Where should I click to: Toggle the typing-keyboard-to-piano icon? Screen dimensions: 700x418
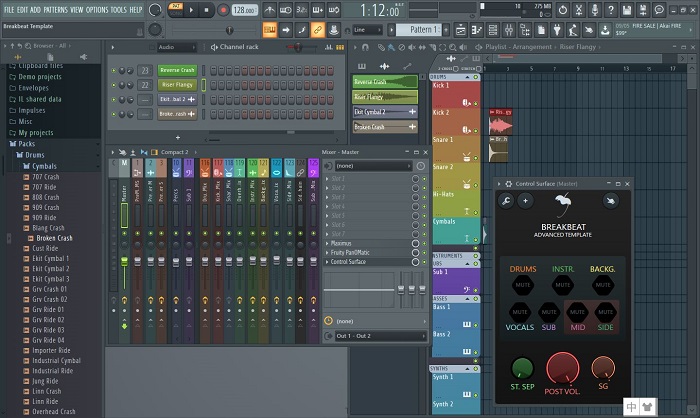pyautogui.click(x=270, y=30)
